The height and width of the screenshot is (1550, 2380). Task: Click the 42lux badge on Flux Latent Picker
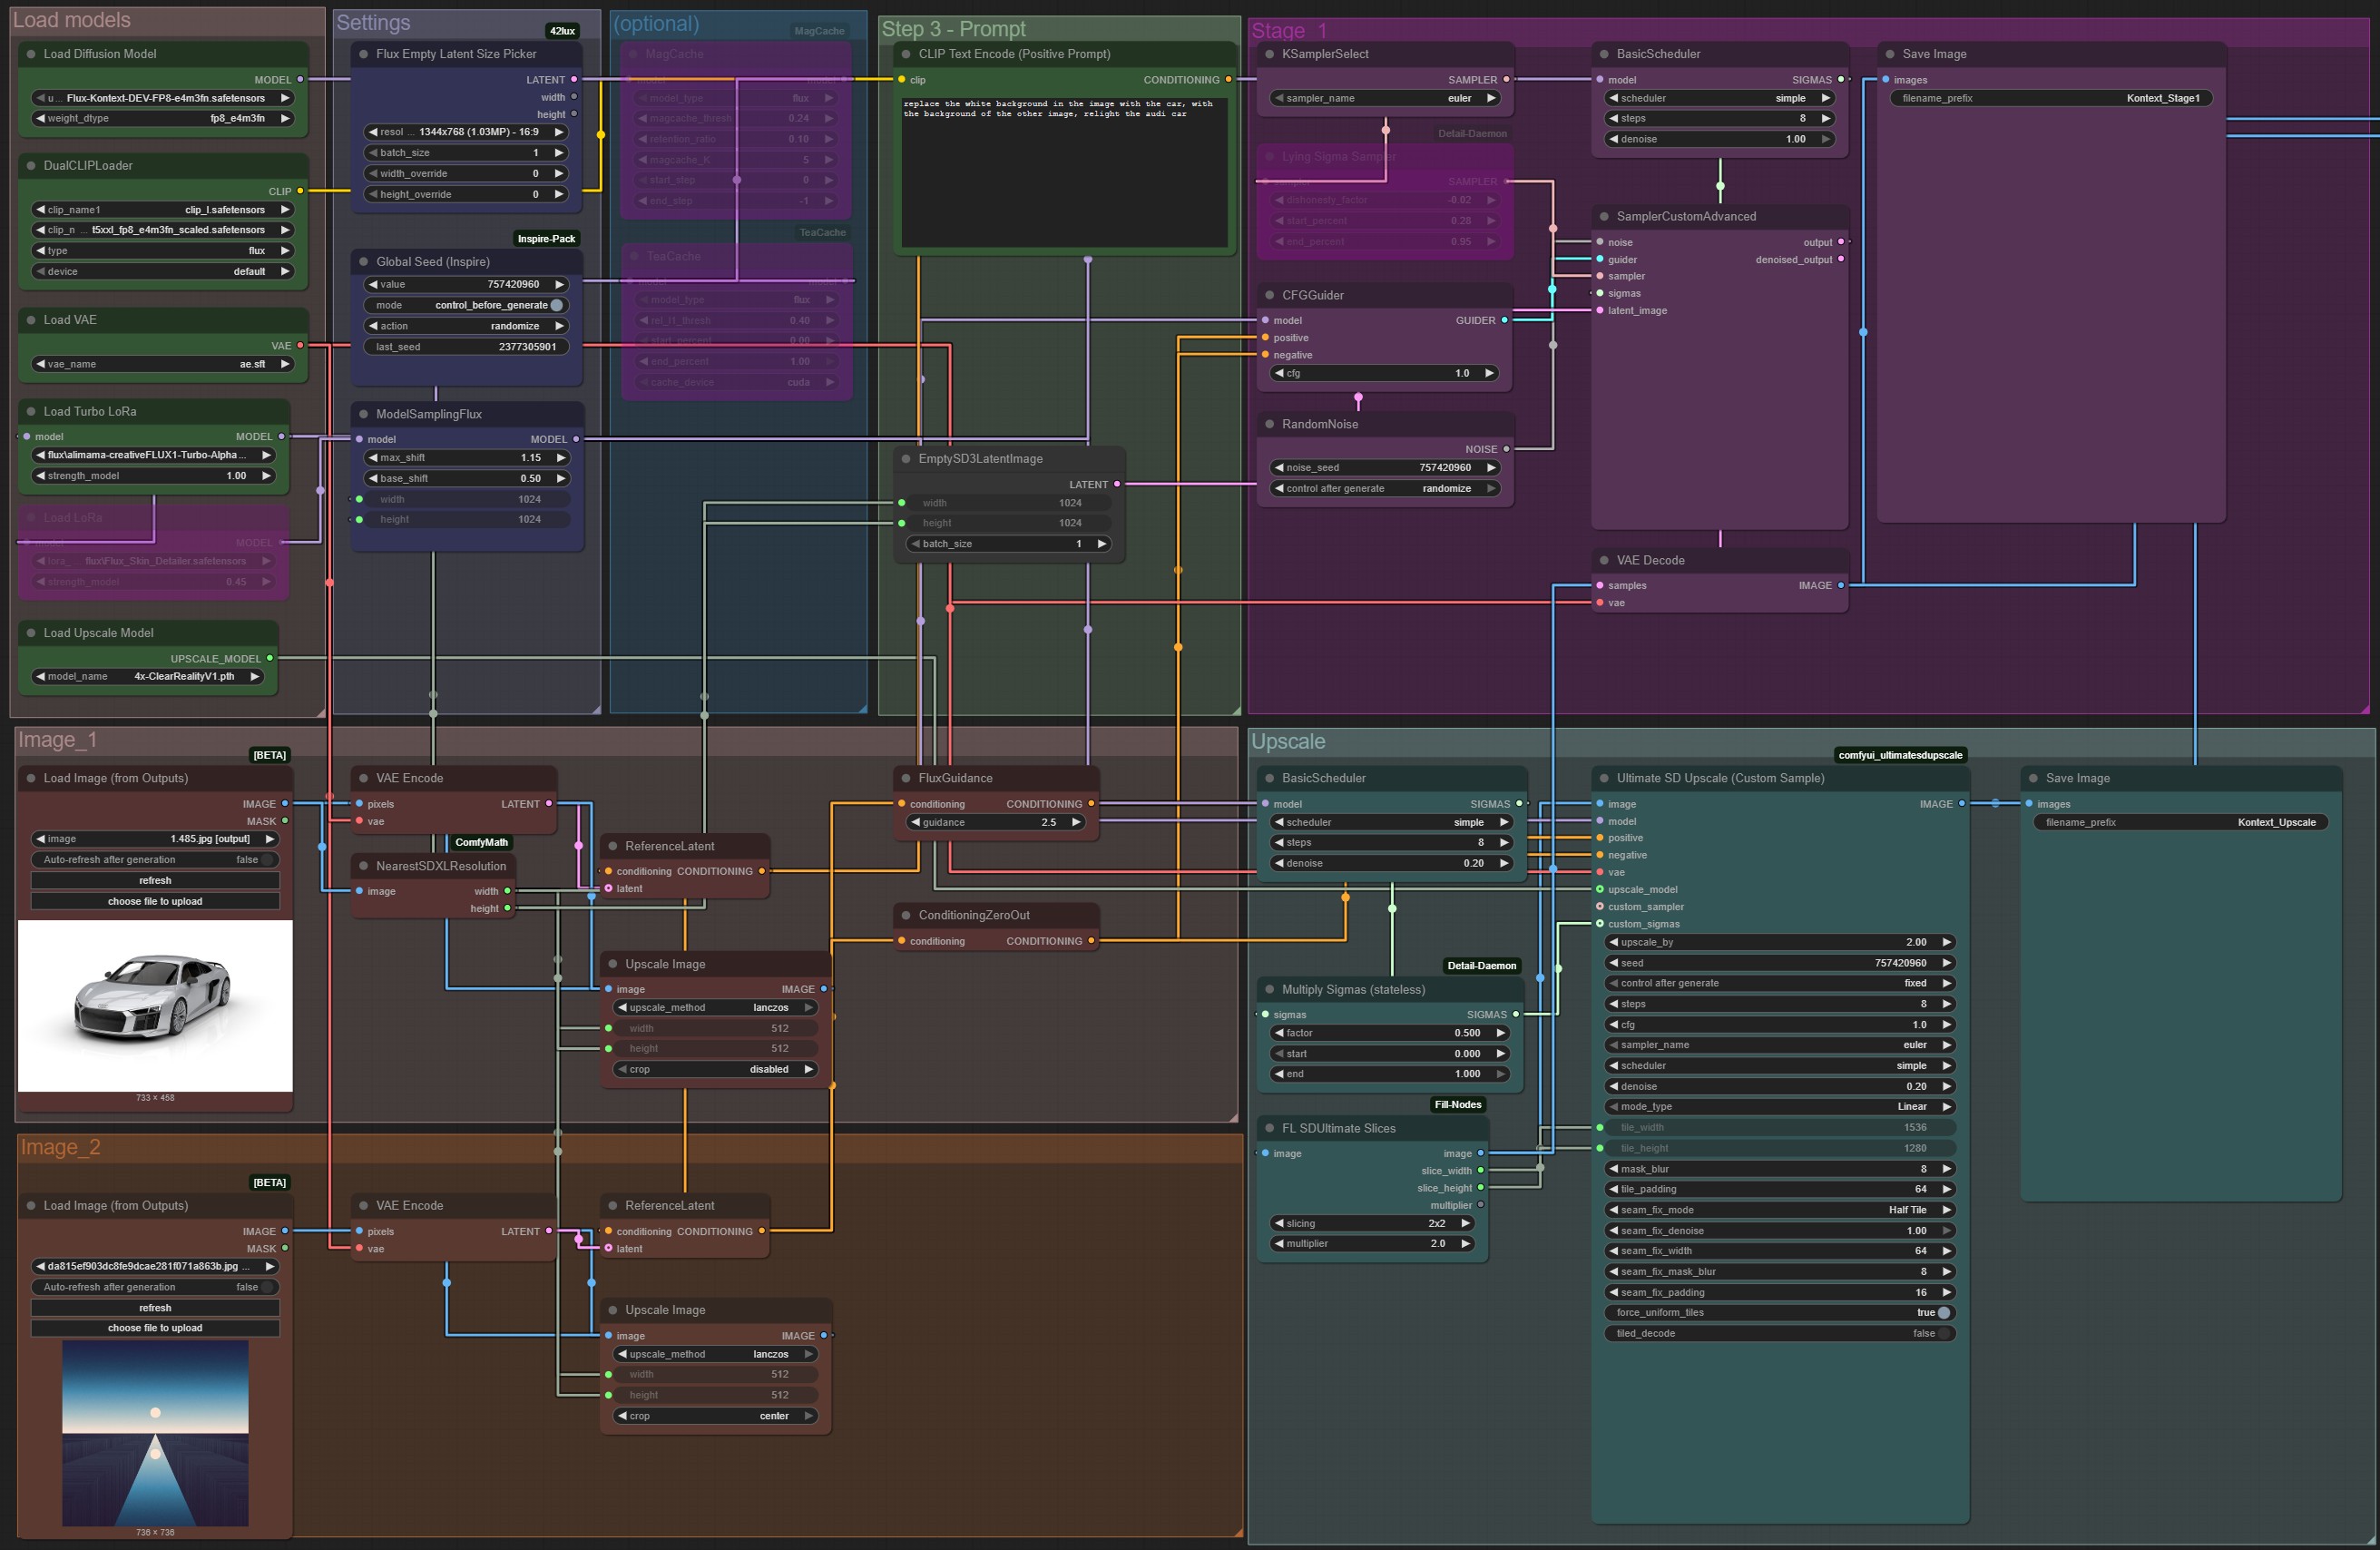[563, 31]
